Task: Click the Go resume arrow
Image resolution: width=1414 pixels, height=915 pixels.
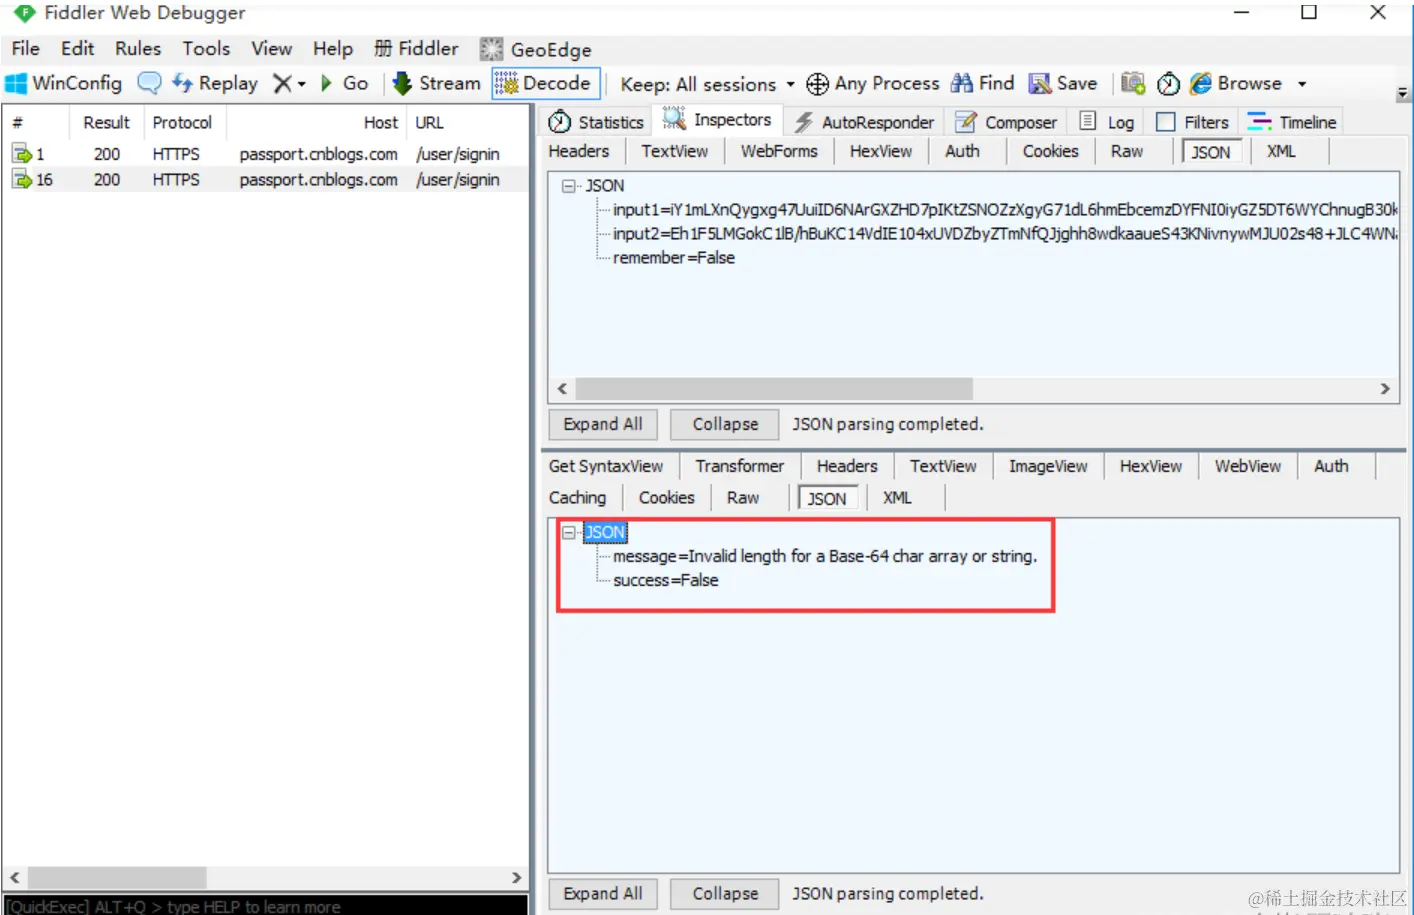Action: click(x=344, y=83)
